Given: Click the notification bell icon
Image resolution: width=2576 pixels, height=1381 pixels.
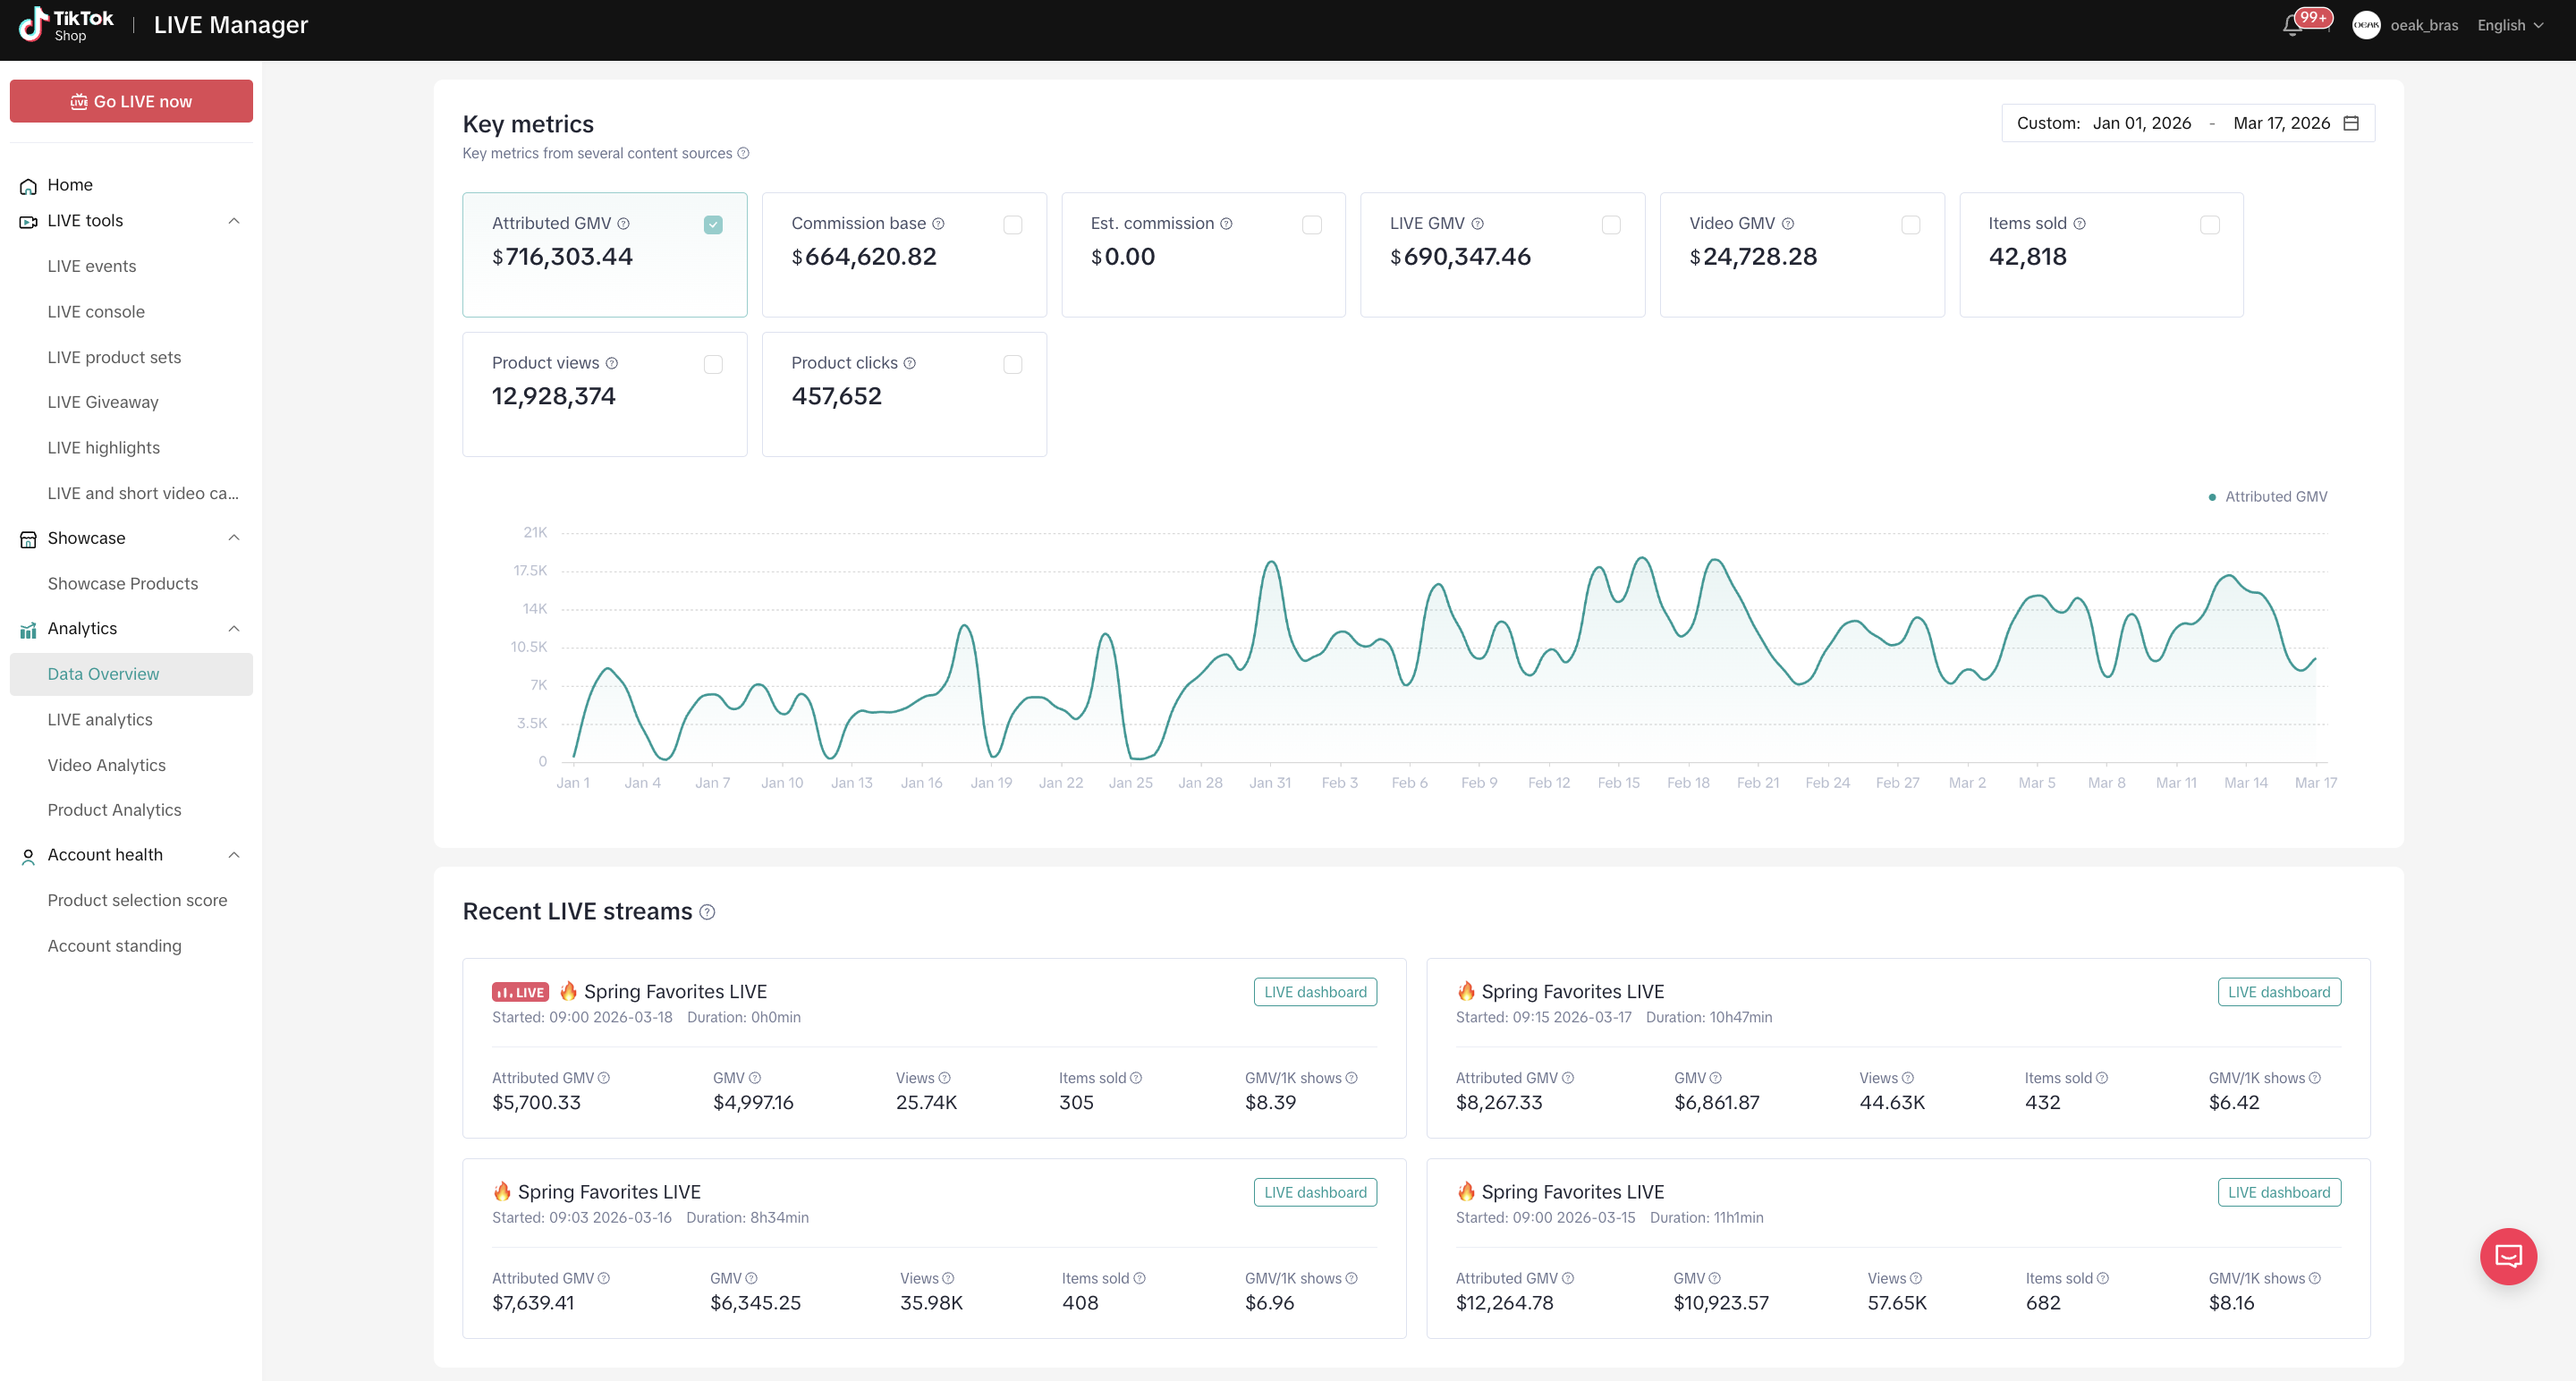Looking at the screenshot, I should pyautogui.click(x=2293, y=26).
